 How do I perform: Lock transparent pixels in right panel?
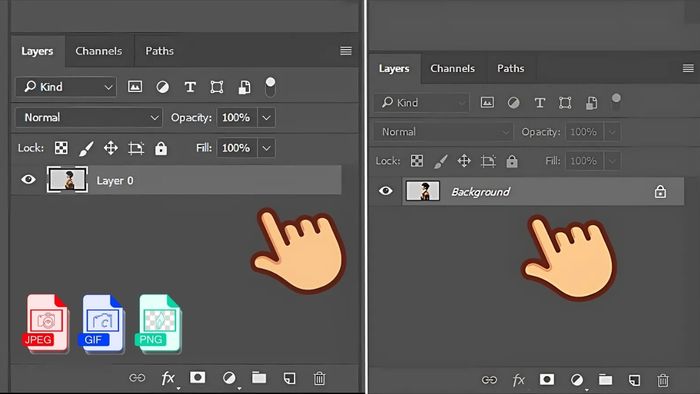tap(417, 161)
